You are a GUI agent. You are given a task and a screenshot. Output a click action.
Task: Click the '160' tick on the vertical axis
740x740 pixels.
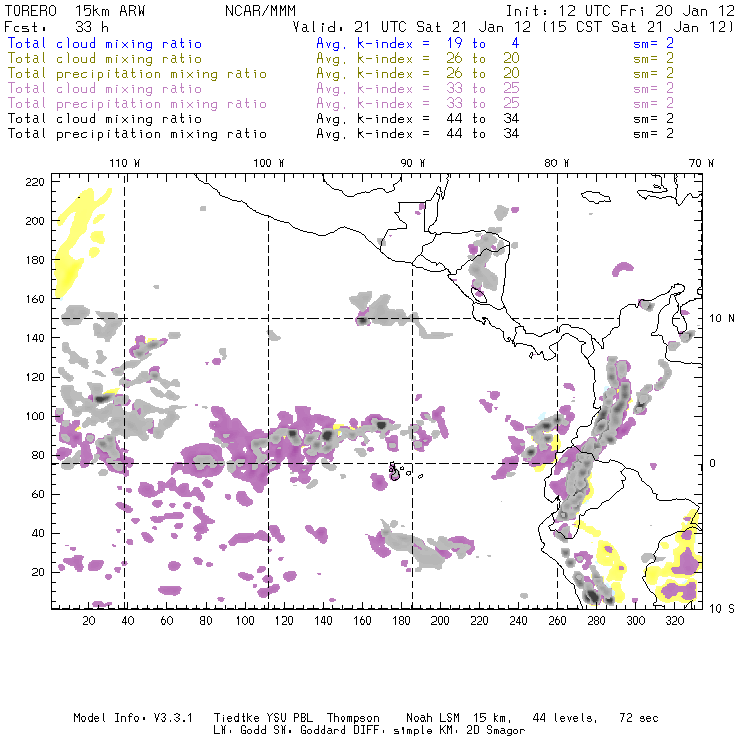tap(35, 299)
